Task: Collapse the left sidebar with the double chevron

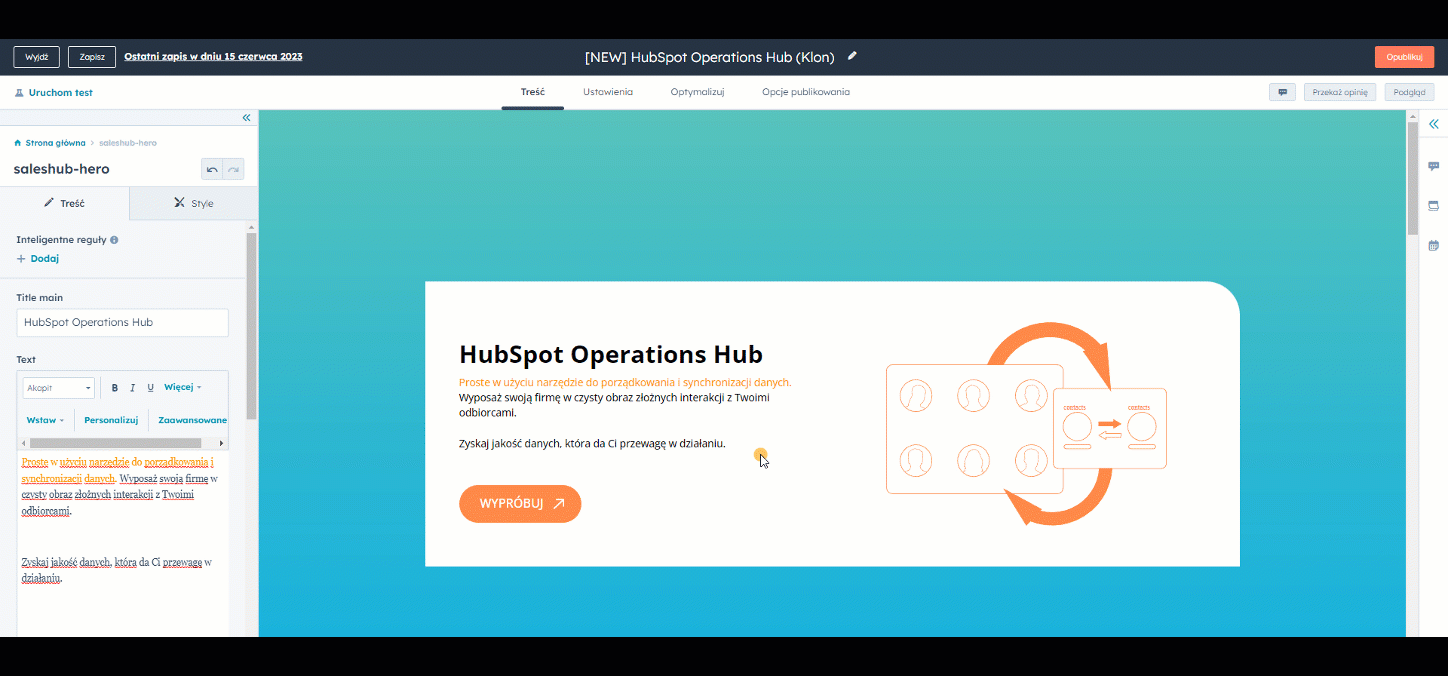Action: point(246,118)
